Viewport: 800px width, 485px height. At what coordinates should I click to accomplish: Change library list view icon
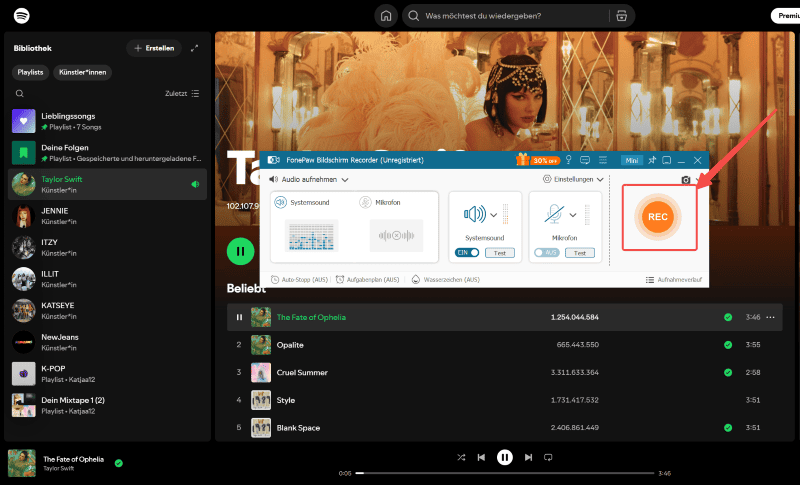click(x=195, y=93)
